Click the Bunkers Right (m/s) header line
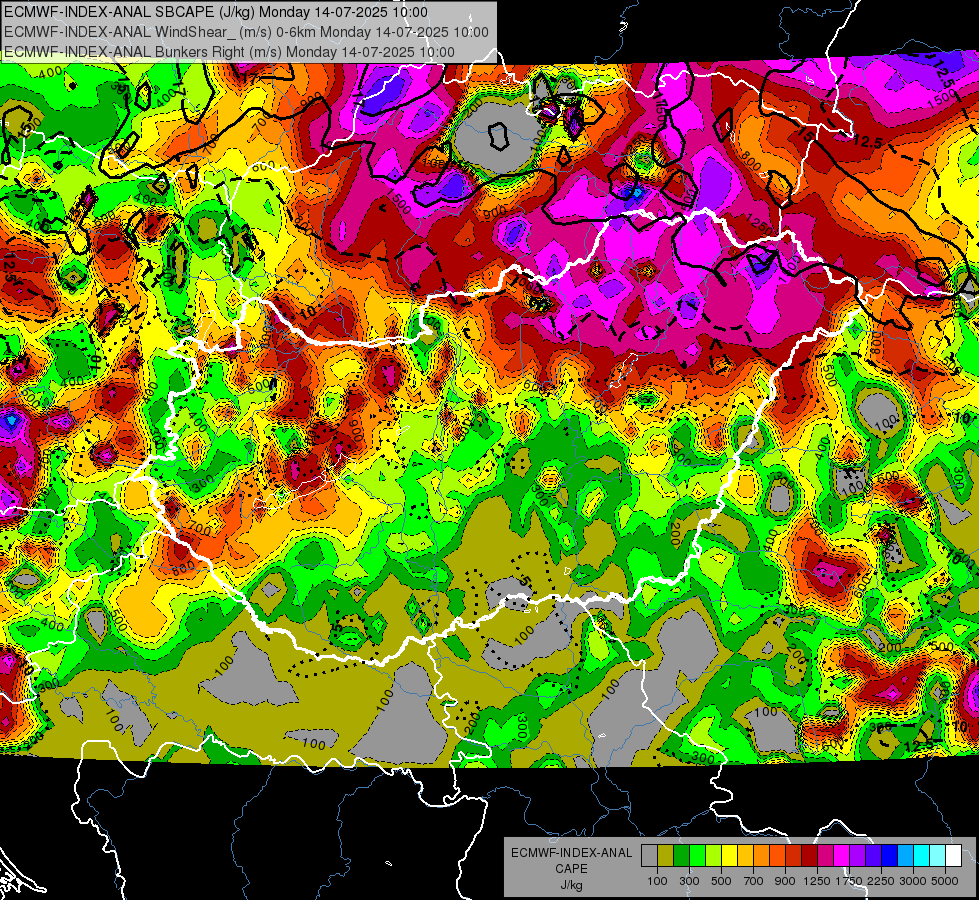 (229, 52)
